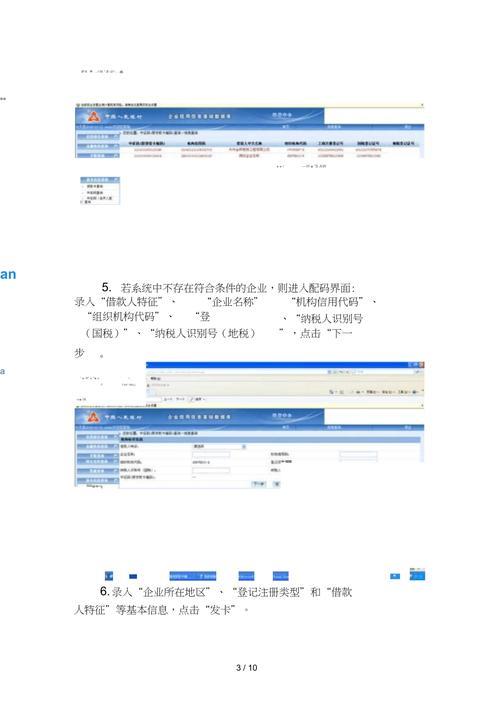The image size is (500, 708).
Task: Select the second company name in results table
Action: point(249,156)
